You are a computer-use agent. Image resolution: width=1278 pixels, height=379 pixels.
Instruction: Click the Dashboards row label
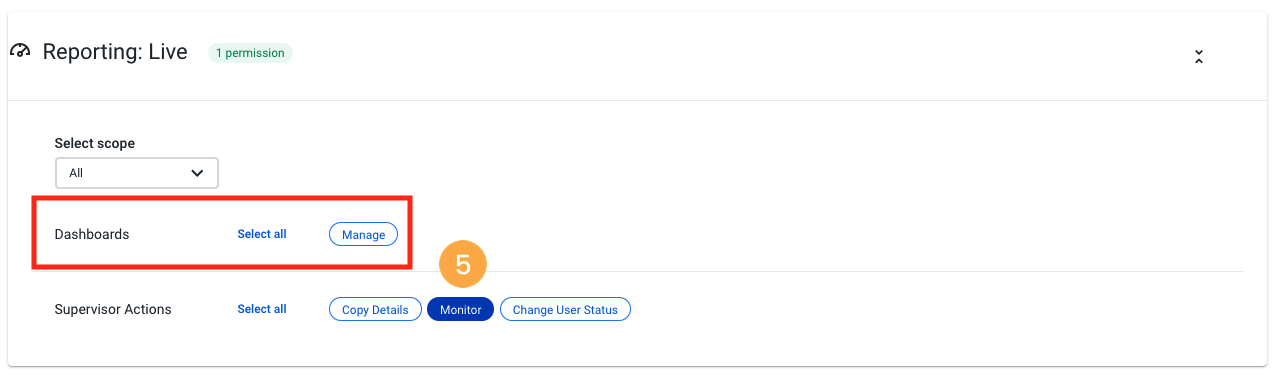pos(92,234)
